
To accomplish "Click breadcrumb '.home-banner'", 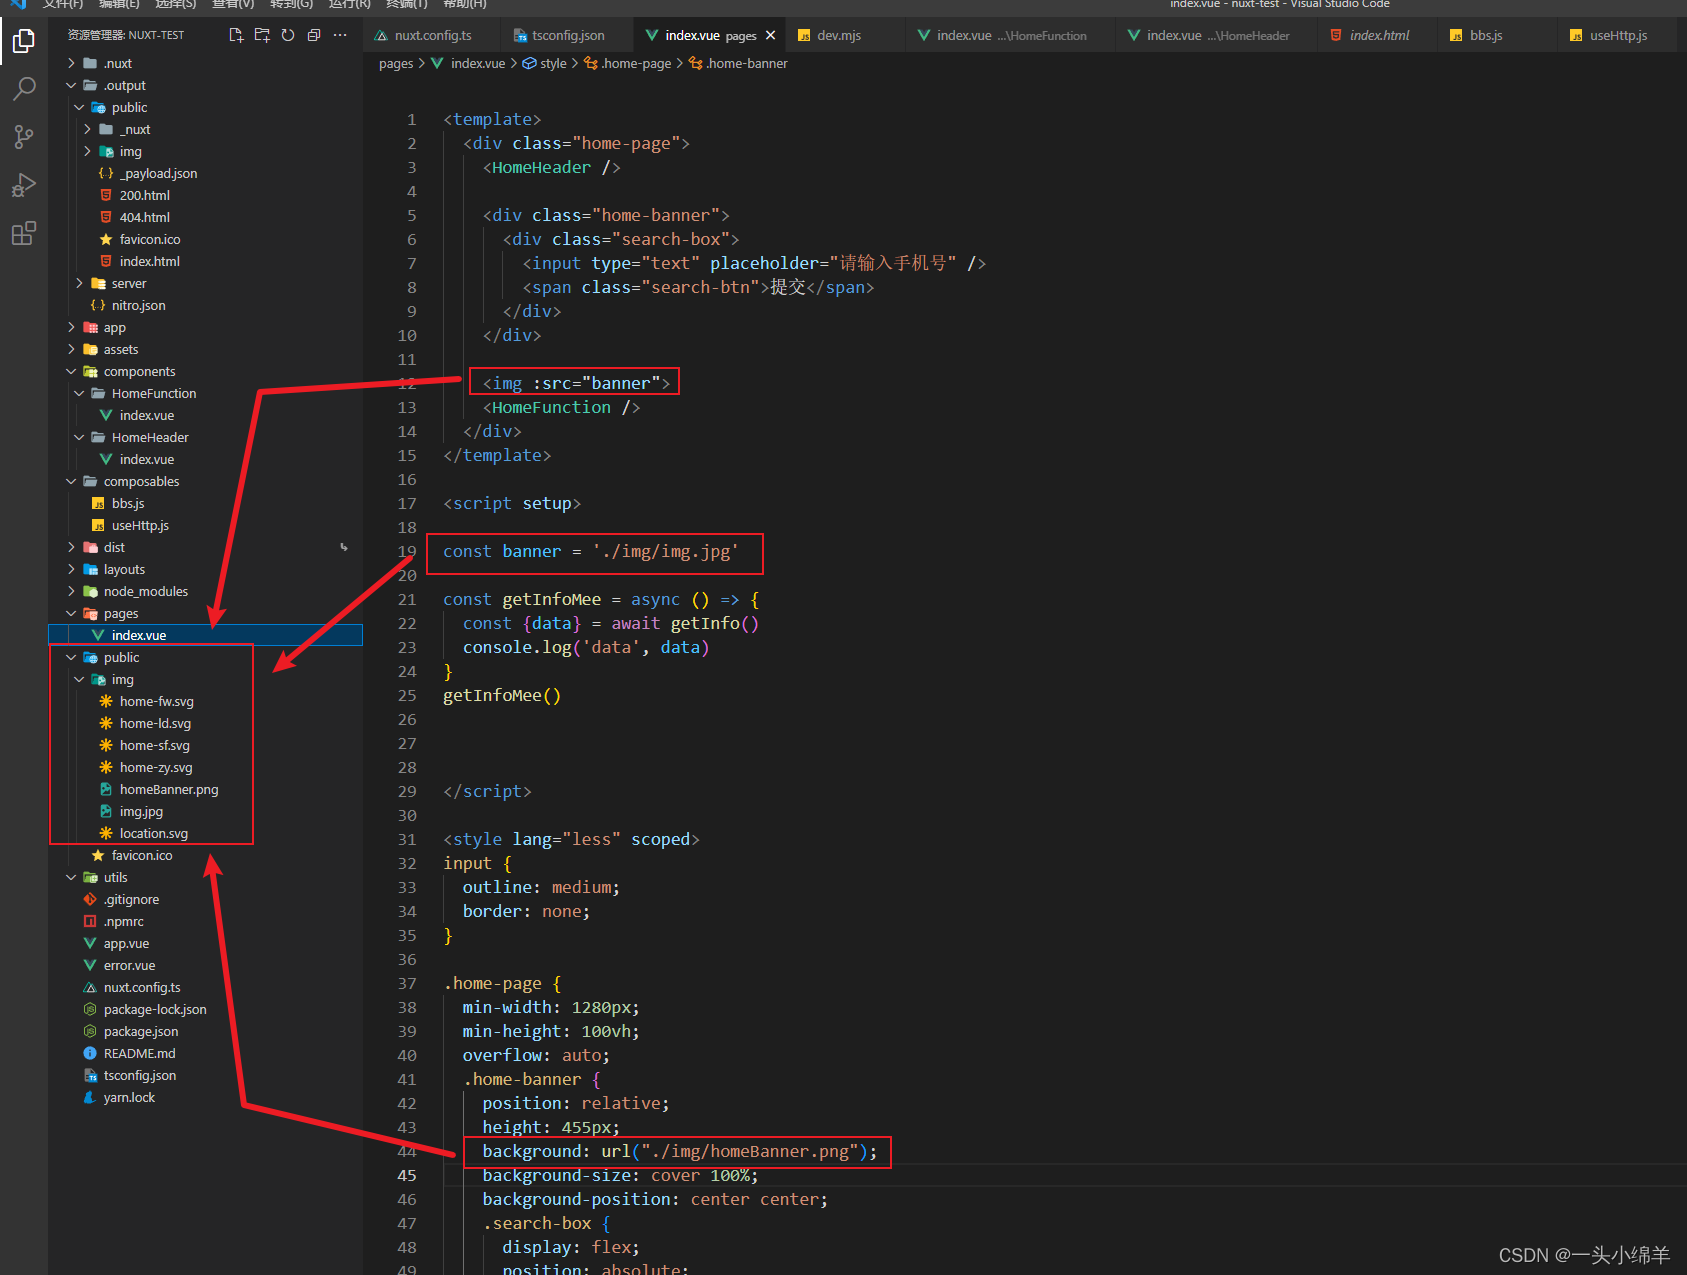I will (x=746, y=63).
